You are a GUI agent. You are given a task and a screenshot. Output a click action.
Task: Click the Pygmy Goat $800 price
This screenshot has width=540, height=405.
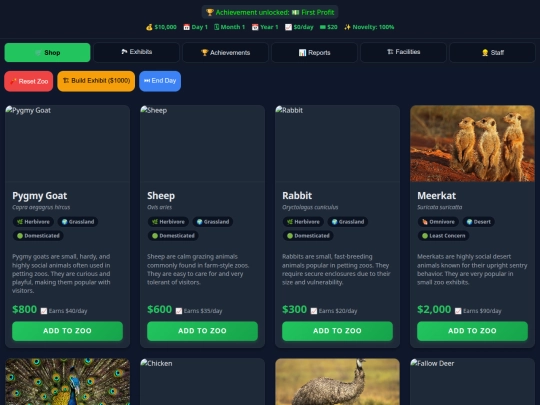24,309
